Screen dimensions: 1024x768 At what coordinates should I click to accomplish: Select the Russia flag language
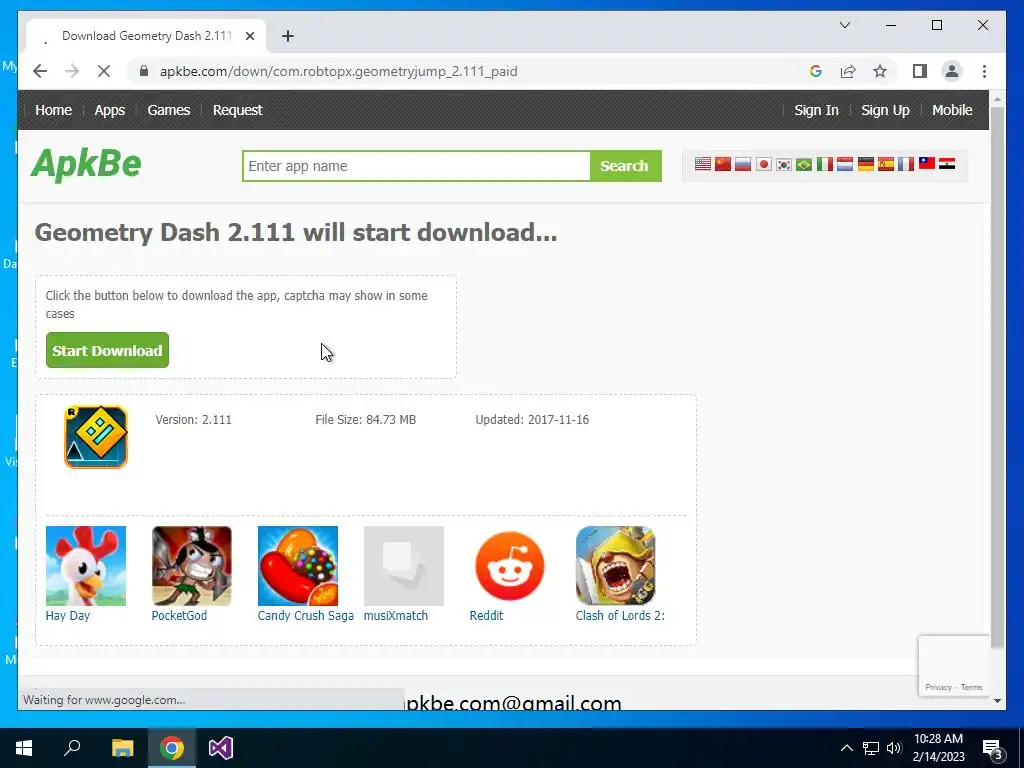(743, 164)
